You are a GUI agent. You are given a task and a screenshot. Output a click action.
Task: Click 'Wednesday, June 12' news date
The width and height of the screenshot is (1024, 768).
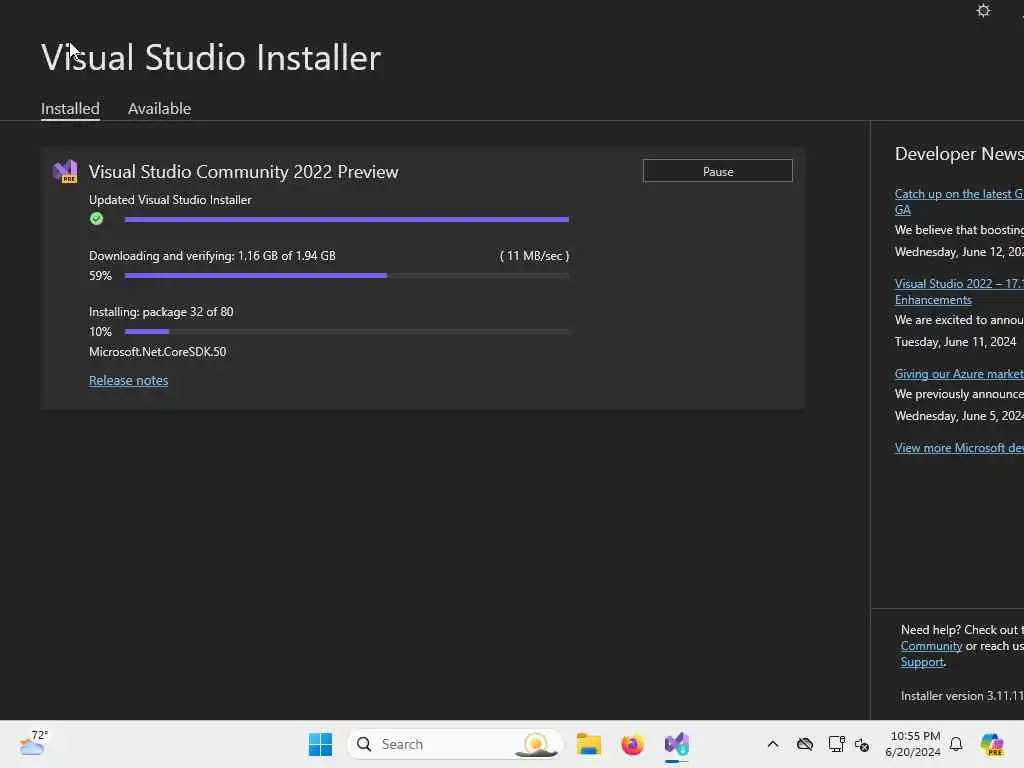click(x=959, y=252)
